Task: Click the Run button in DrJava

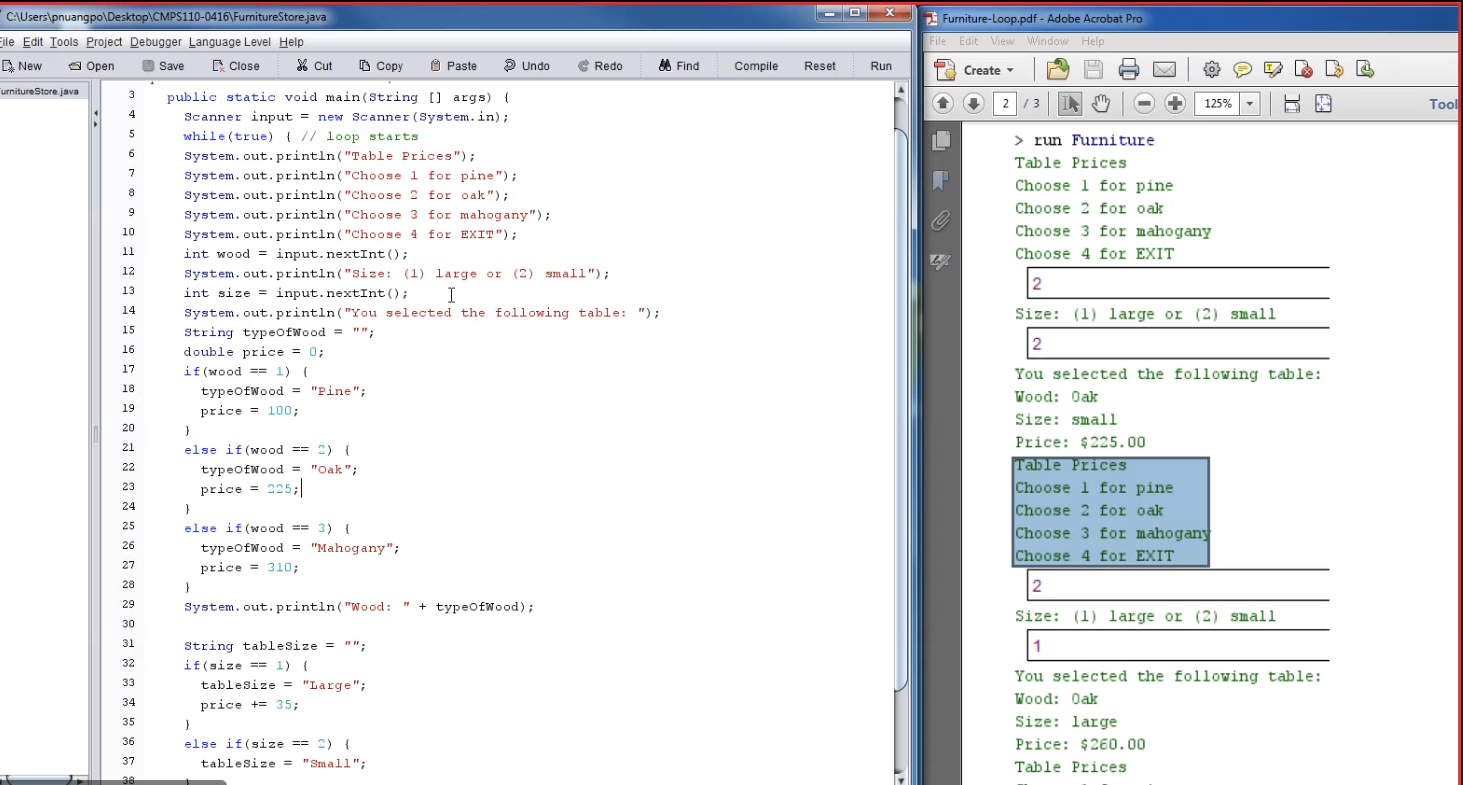Action: tap(881, 66)
